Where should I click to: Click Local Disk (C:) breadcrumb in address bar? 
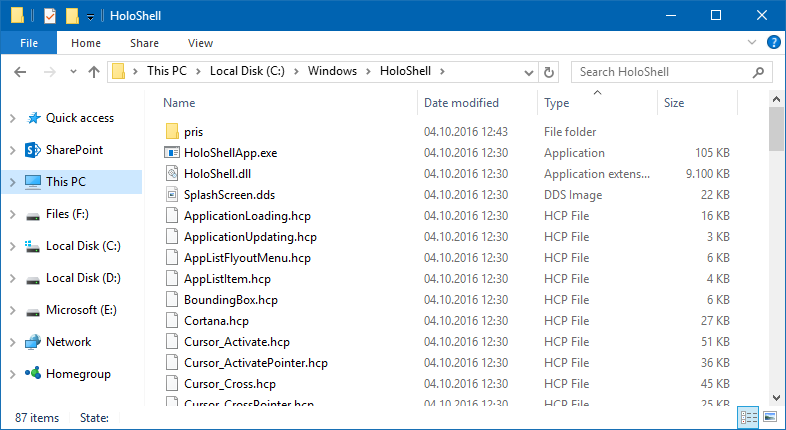tap(247, 71)
